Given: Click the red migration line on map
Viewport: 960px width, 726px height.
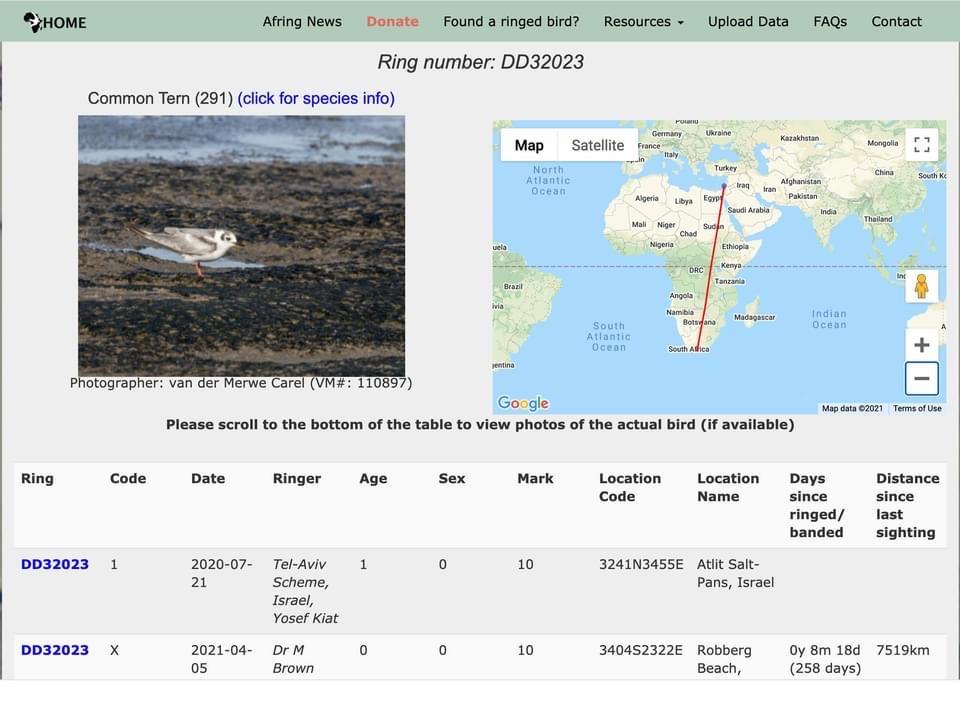Looking at the screenshot, I should click(x=711, y=266).
